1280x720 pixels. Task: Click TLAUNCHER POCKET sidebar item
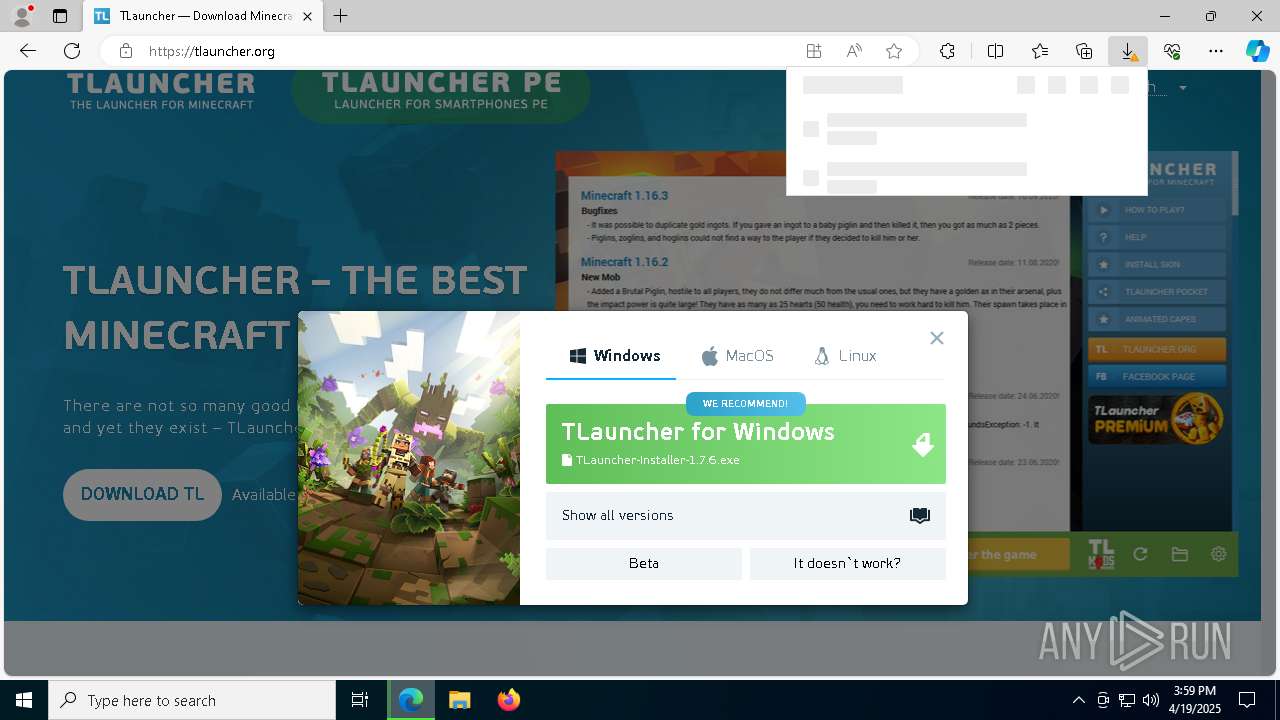pos(1155,292)
